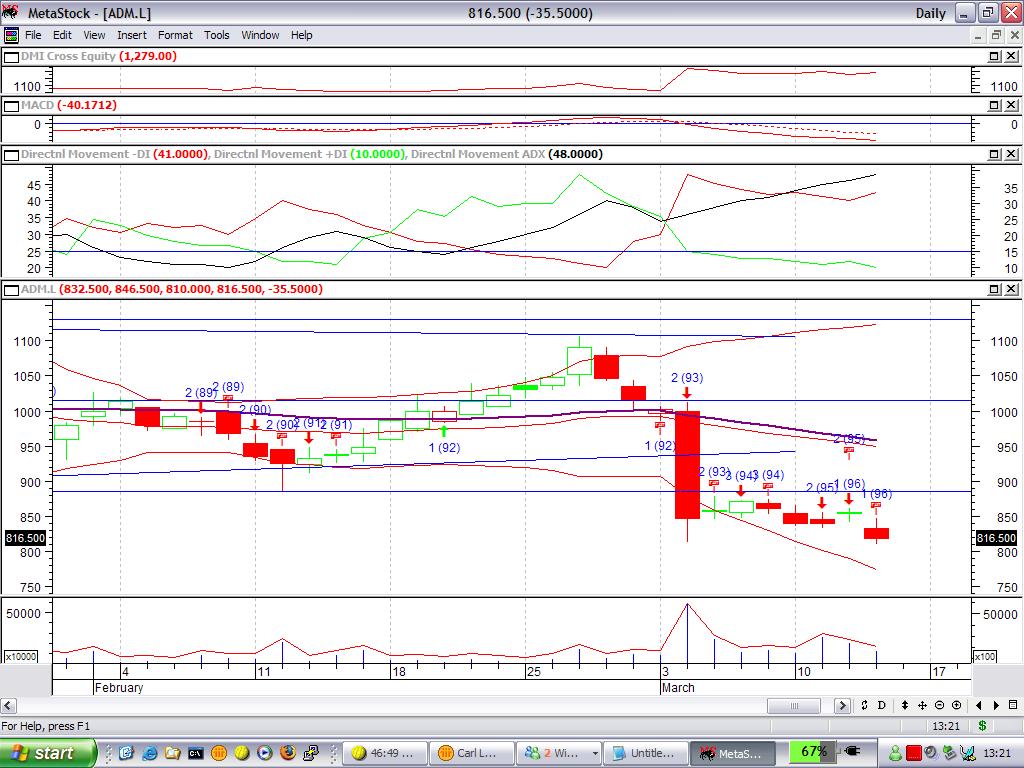The width and height of the screenshot is (1024, 768).
Task: Maximize the Directional Movement inner window
Action: (x=993, y=154)
